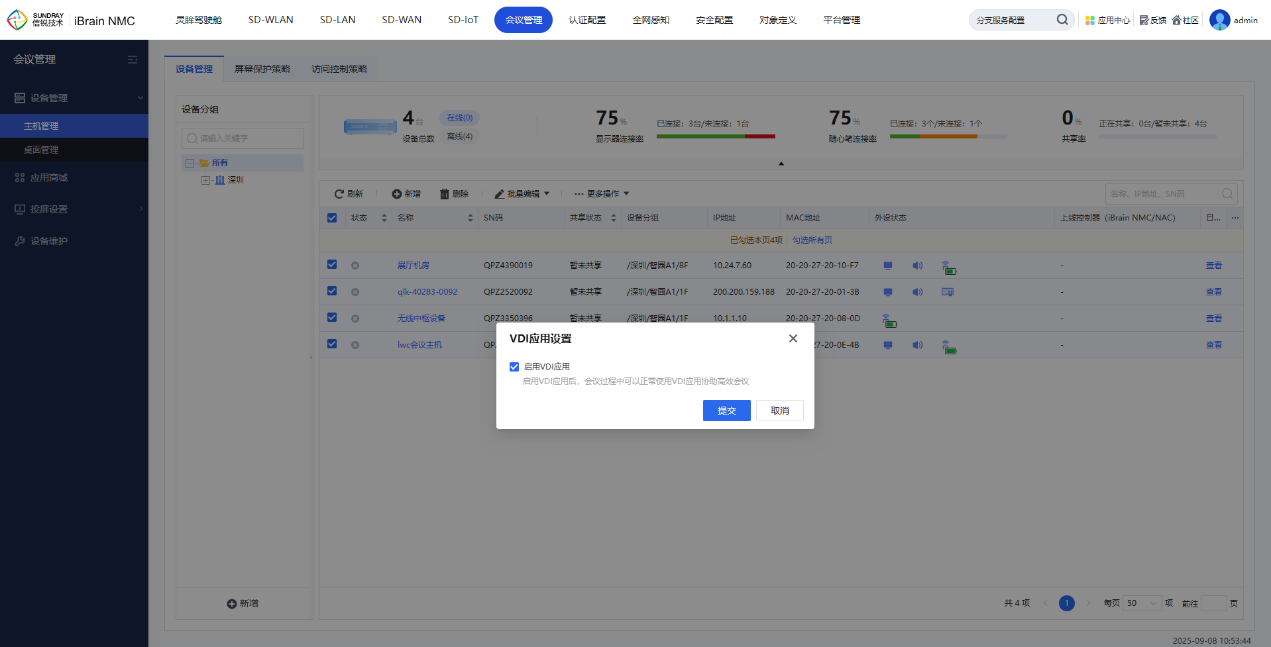Click the 删除 trash icon in toolbar
The width and height of the screenshot is (1271, 647).
pyautogui.click(x=445, y=193)
